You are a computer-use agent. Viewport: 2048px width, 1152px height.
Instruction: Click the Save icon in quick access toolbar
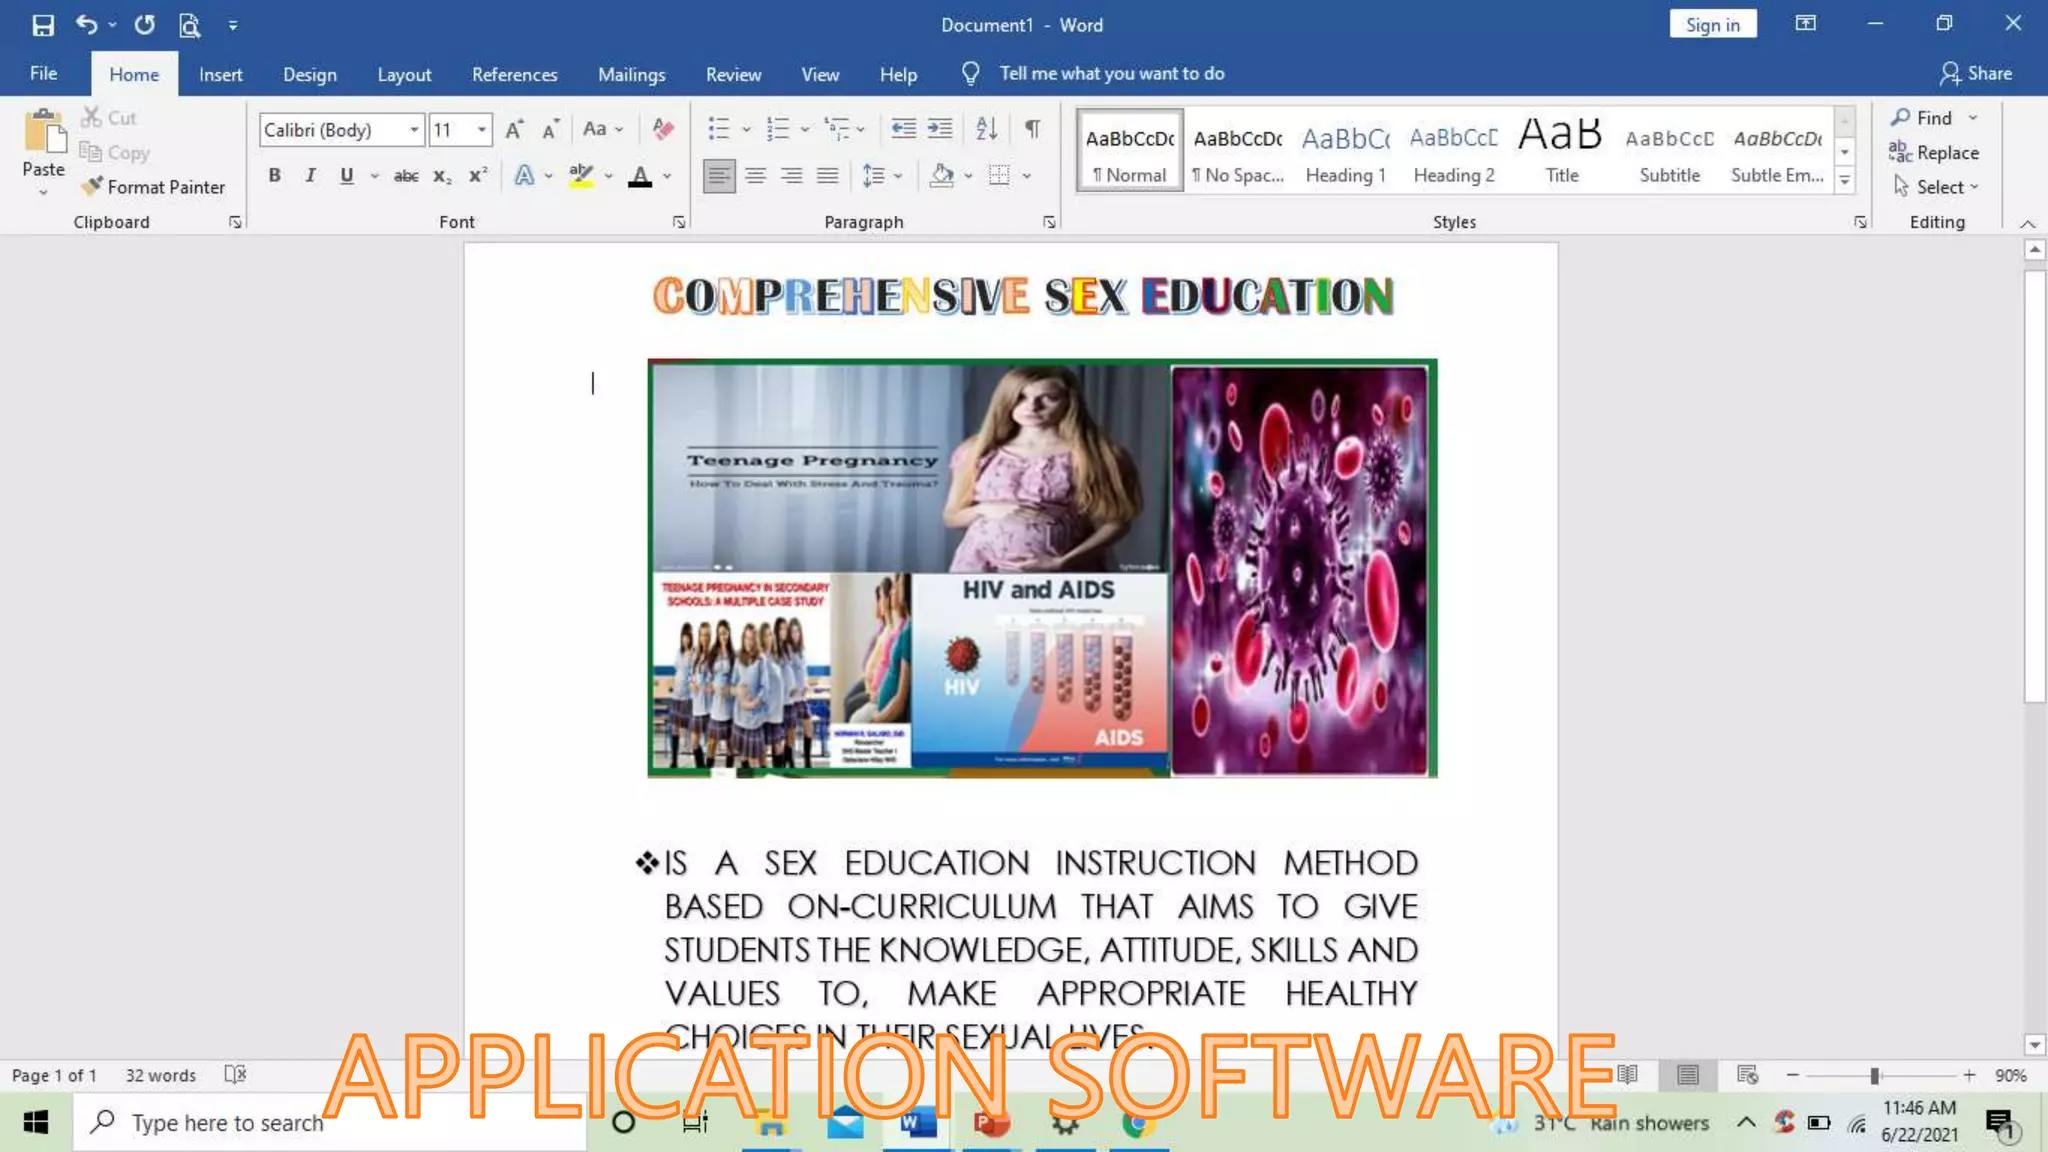43,25
